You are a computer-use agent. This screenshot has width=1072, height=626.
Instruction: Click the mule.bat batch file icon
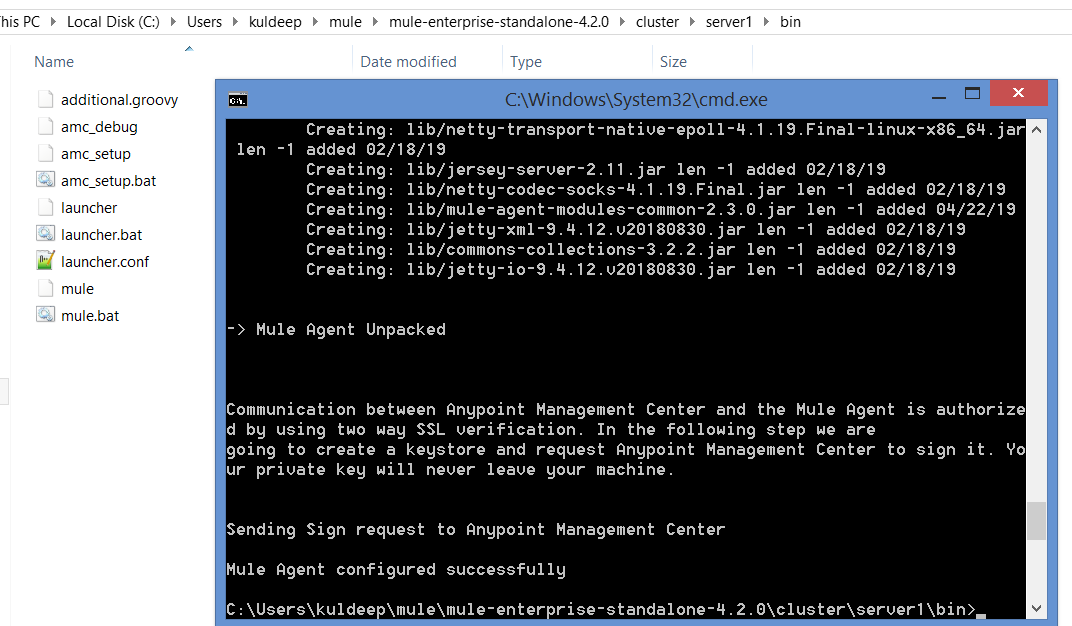pos(45,316)
